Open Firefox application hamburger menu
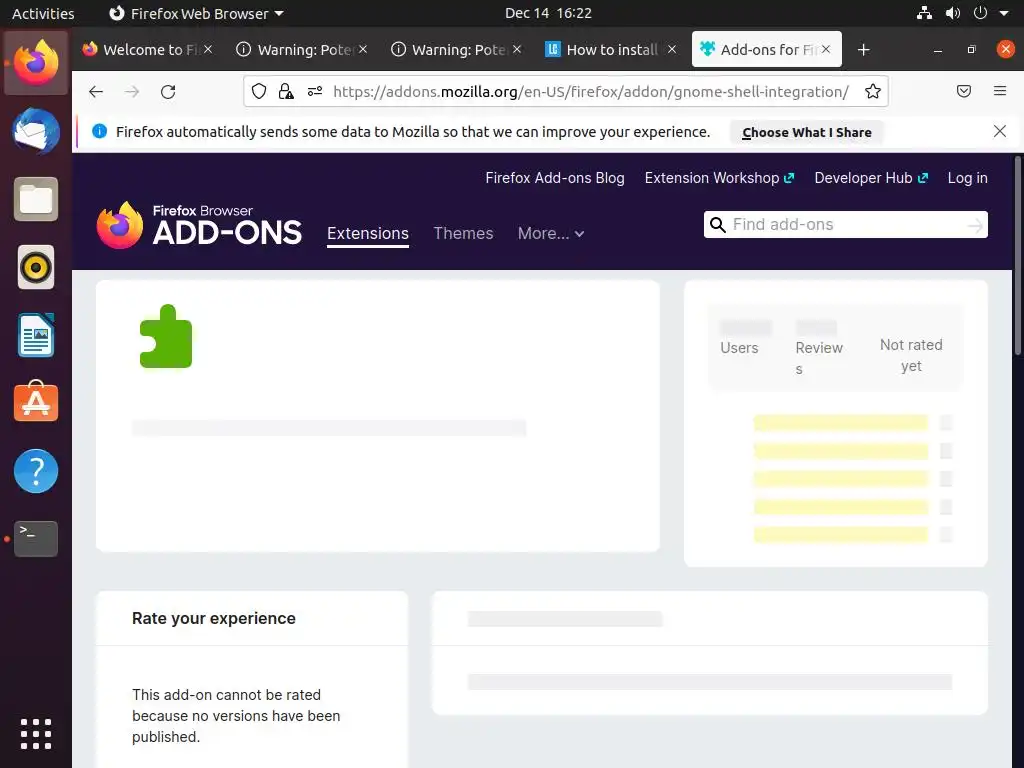 [x=1000, y=91]
